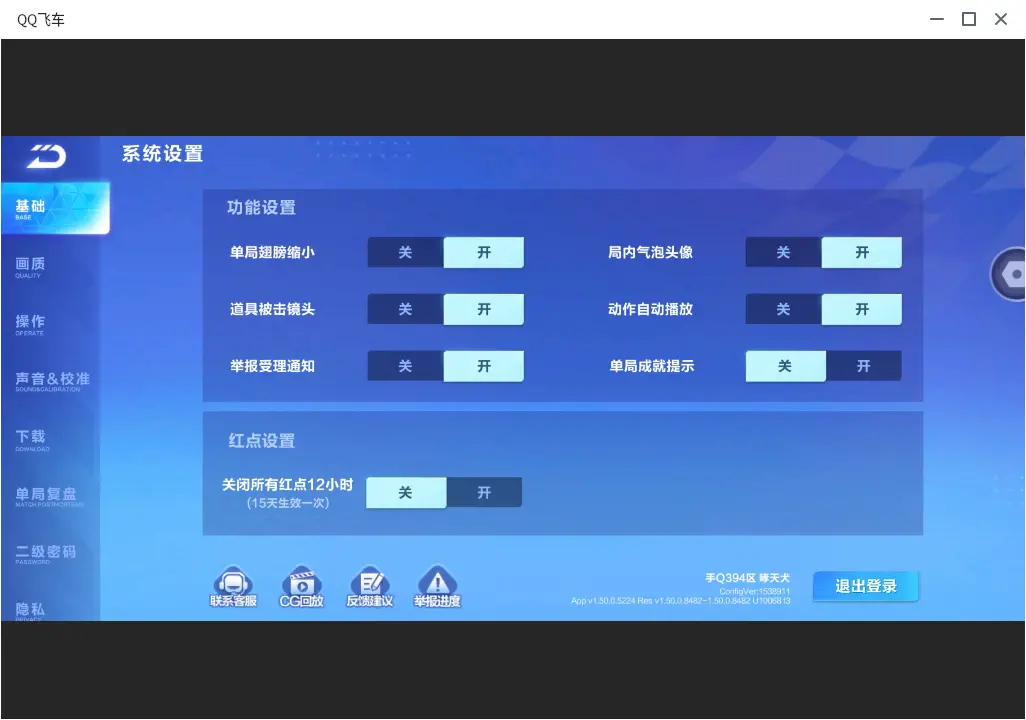
Task: Turn off 单局成就提示 with 关
Action: [785, 366]
